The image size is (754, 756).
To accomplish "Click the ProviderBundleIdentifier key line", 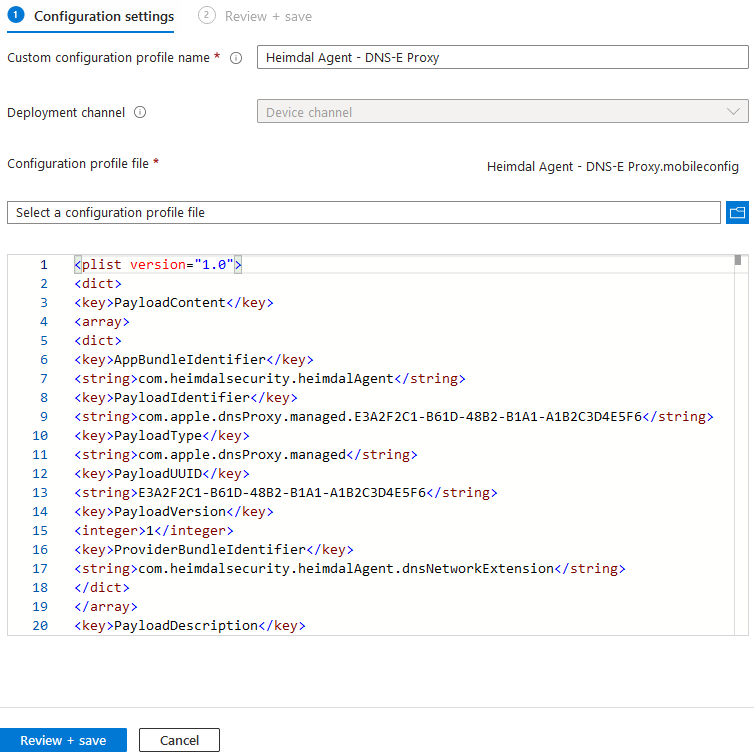I will point(214,550).
